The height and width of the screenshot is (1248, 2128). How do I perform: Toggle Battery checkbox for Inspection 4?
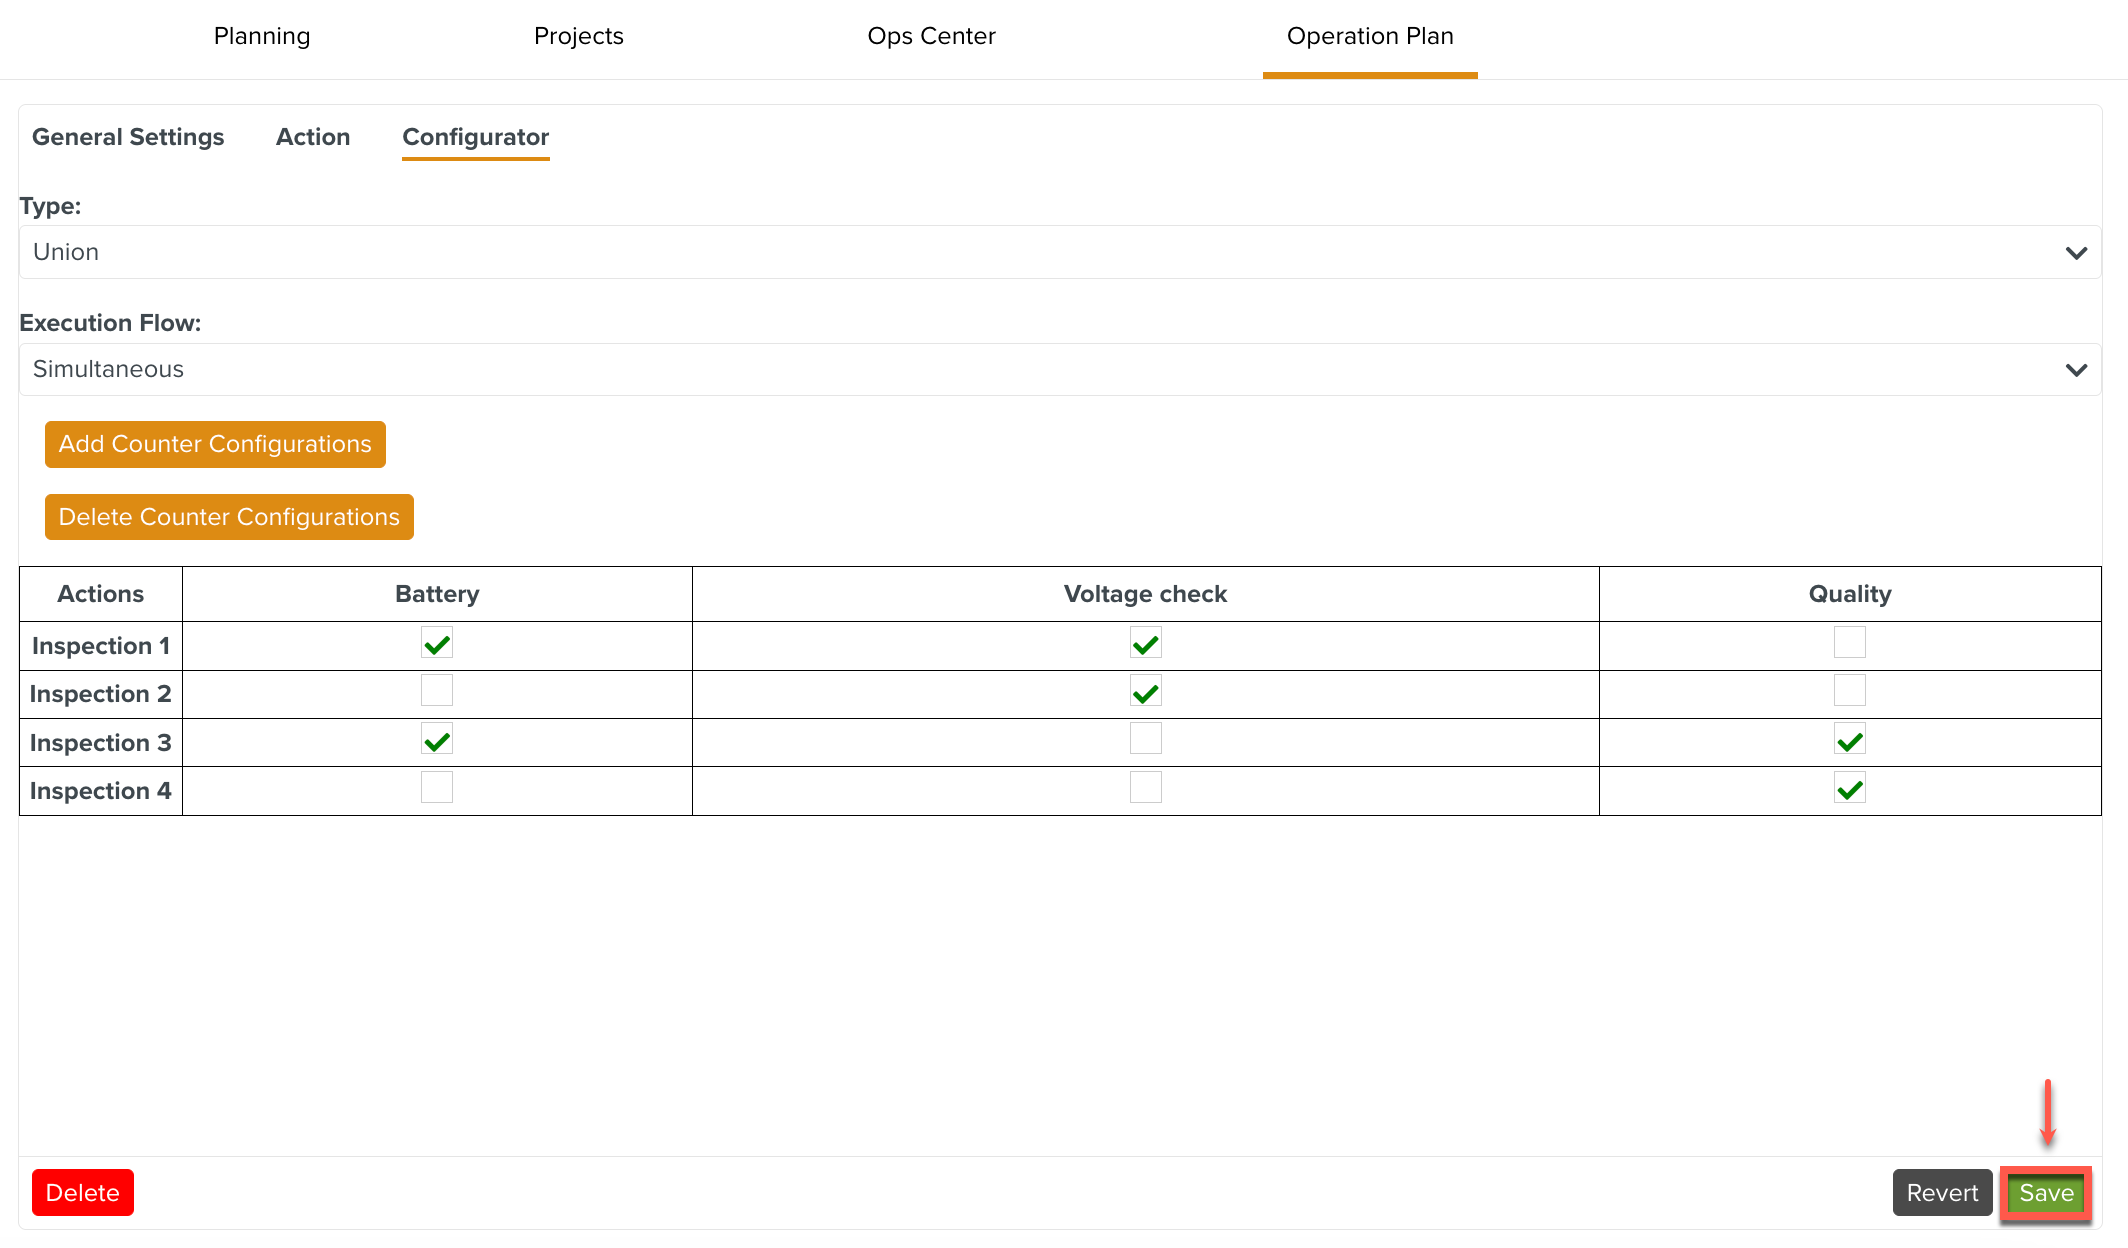click(437, 788)
